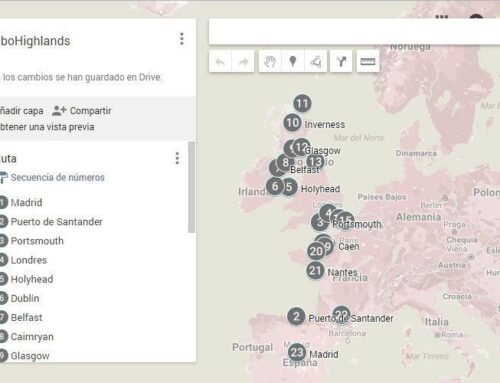500x383 pixels.
Task: Click map marker 21 near Nantes
Action: pos(315,270)
